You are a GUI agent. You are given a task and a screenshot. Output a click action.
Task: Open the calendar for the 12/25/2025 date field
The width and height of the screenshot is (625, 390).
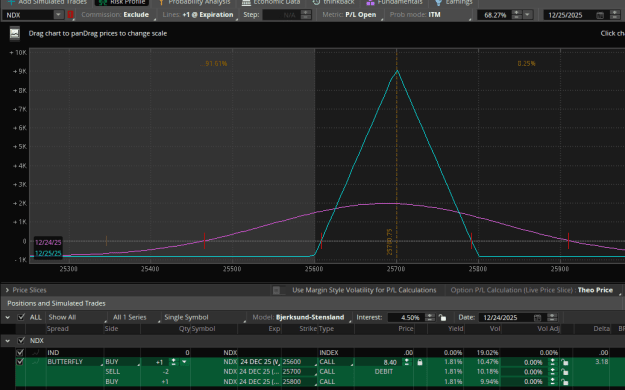(x=599, y=15)
